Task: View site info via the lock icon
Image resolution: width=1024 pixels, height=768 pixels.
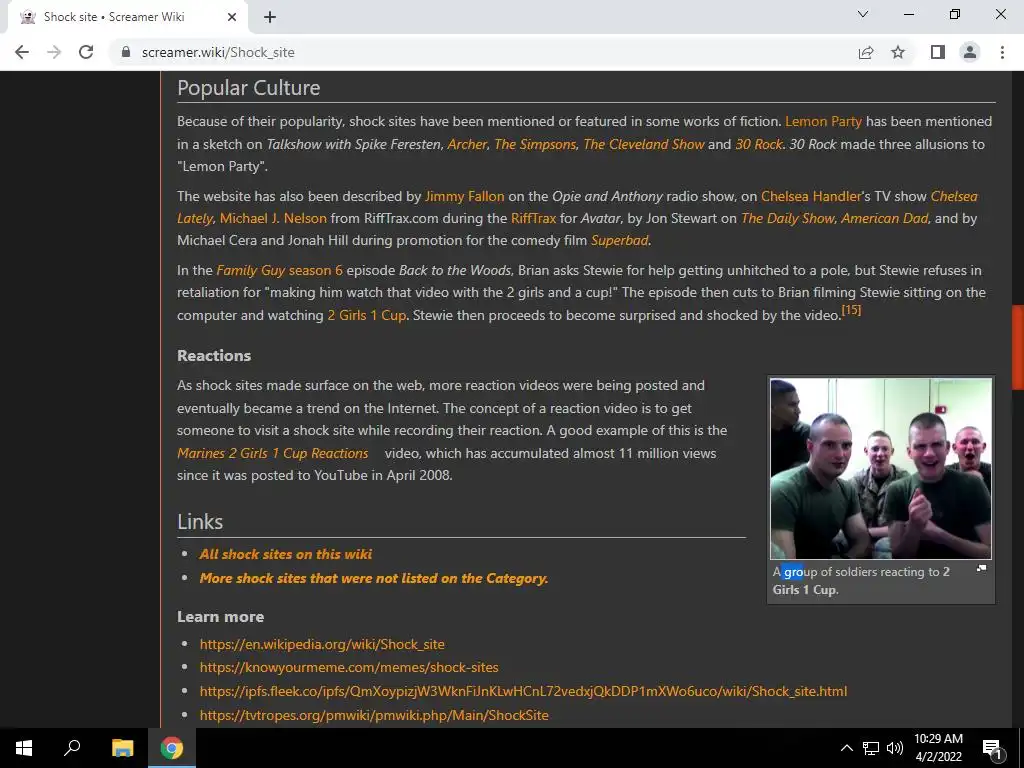Action: 126,52
